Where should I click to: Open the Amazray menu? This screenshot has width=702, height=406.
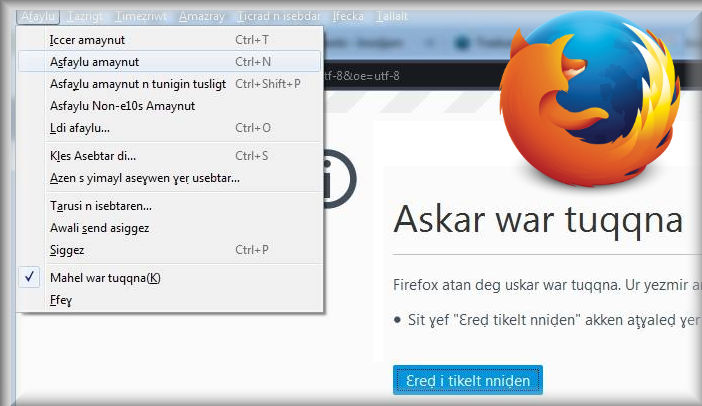pyautogui.click(x=202, y=17)
